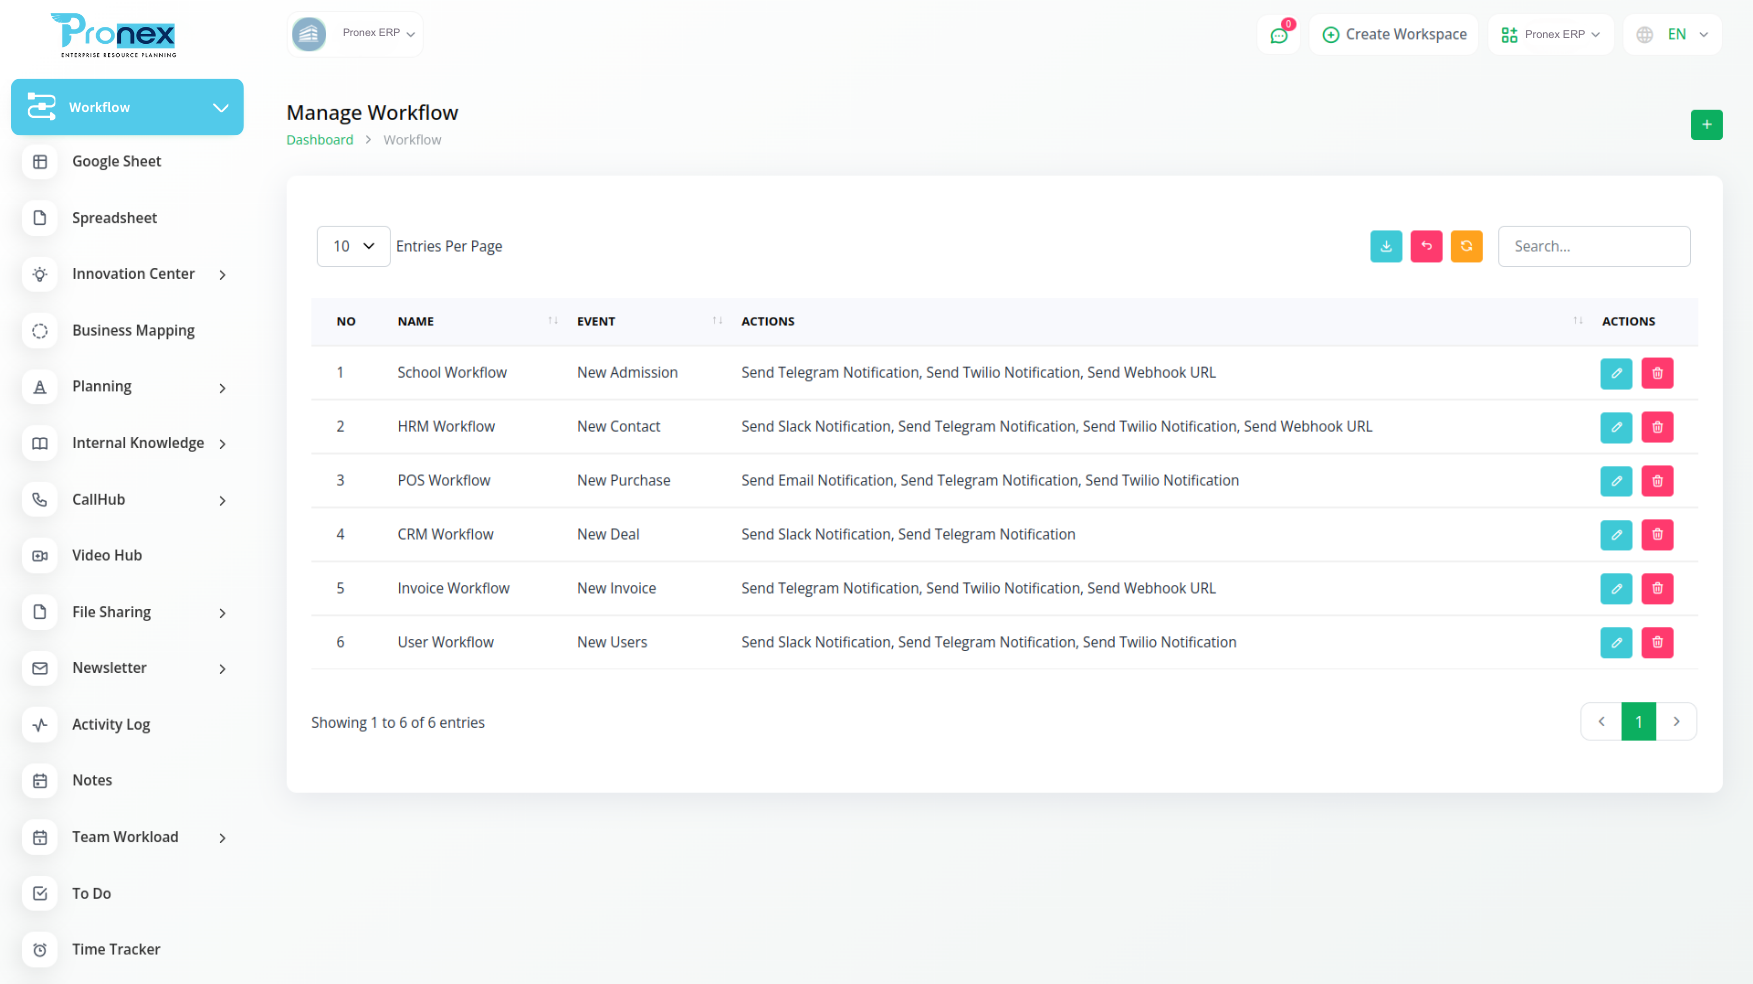This screenshot has height=984, width=1753.
Task: Click the Google Sheet sidebar icon
Action: click(x=40, y=162)
